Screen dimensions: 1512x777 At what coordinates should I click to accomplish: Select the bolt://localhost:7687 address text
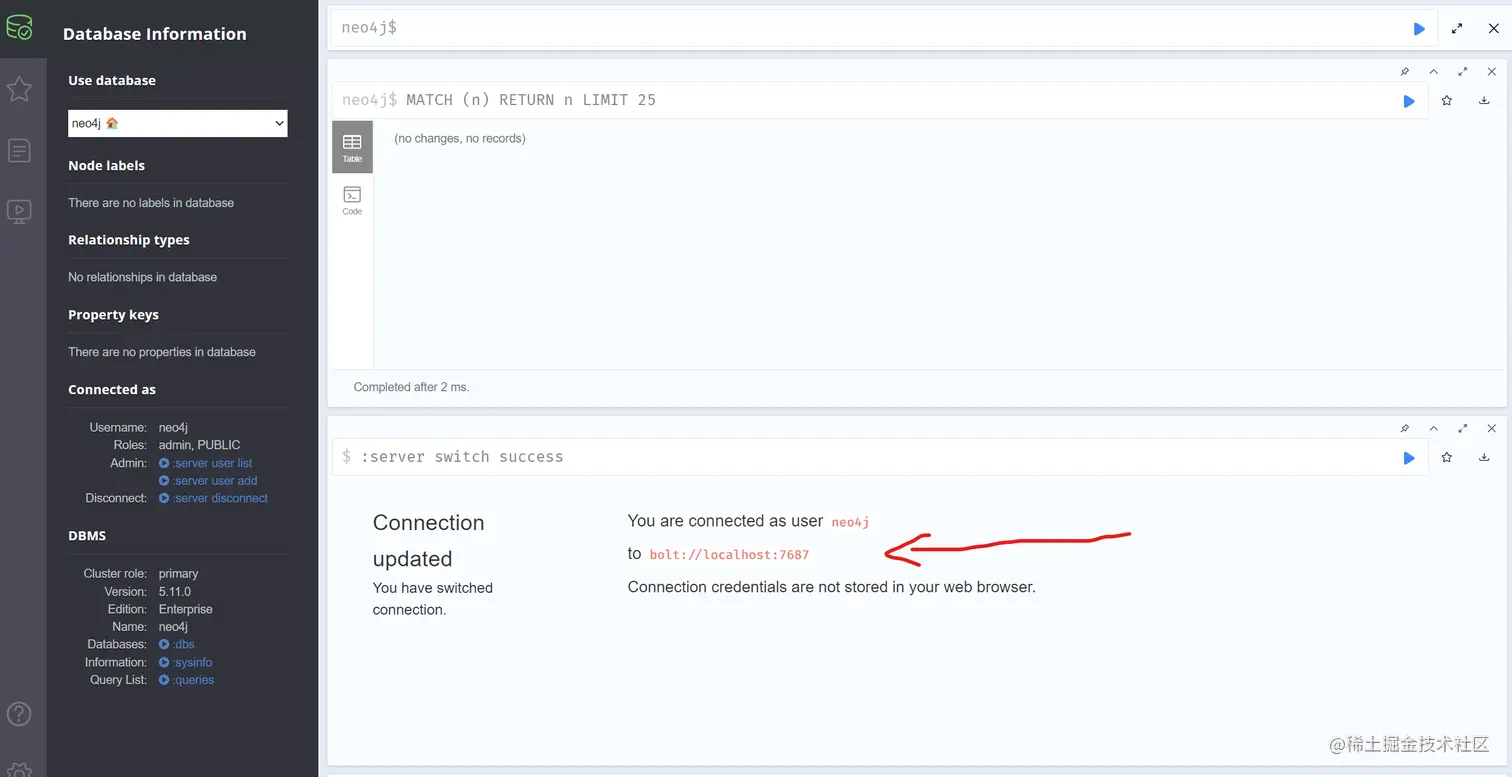(x=729, y=555)
